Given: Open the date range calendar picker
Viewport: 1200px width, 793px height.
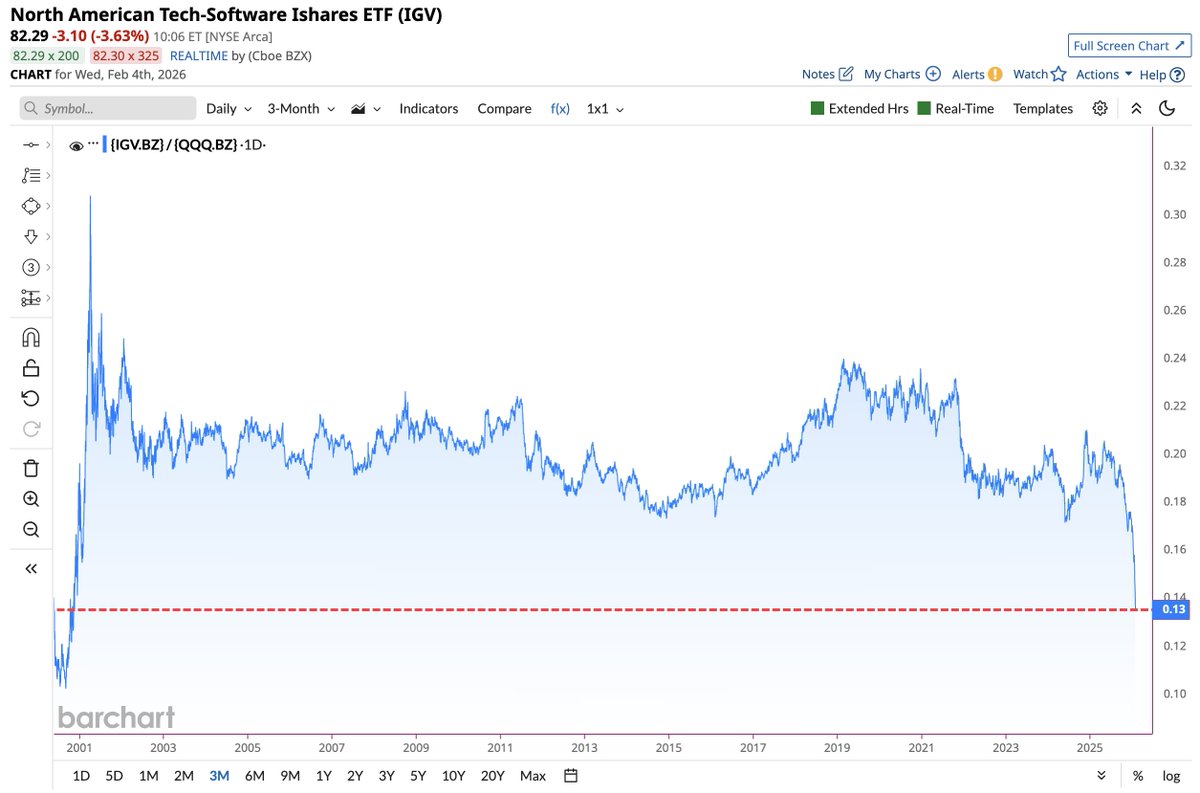Looking at the screenshot, I should [570, 775].
